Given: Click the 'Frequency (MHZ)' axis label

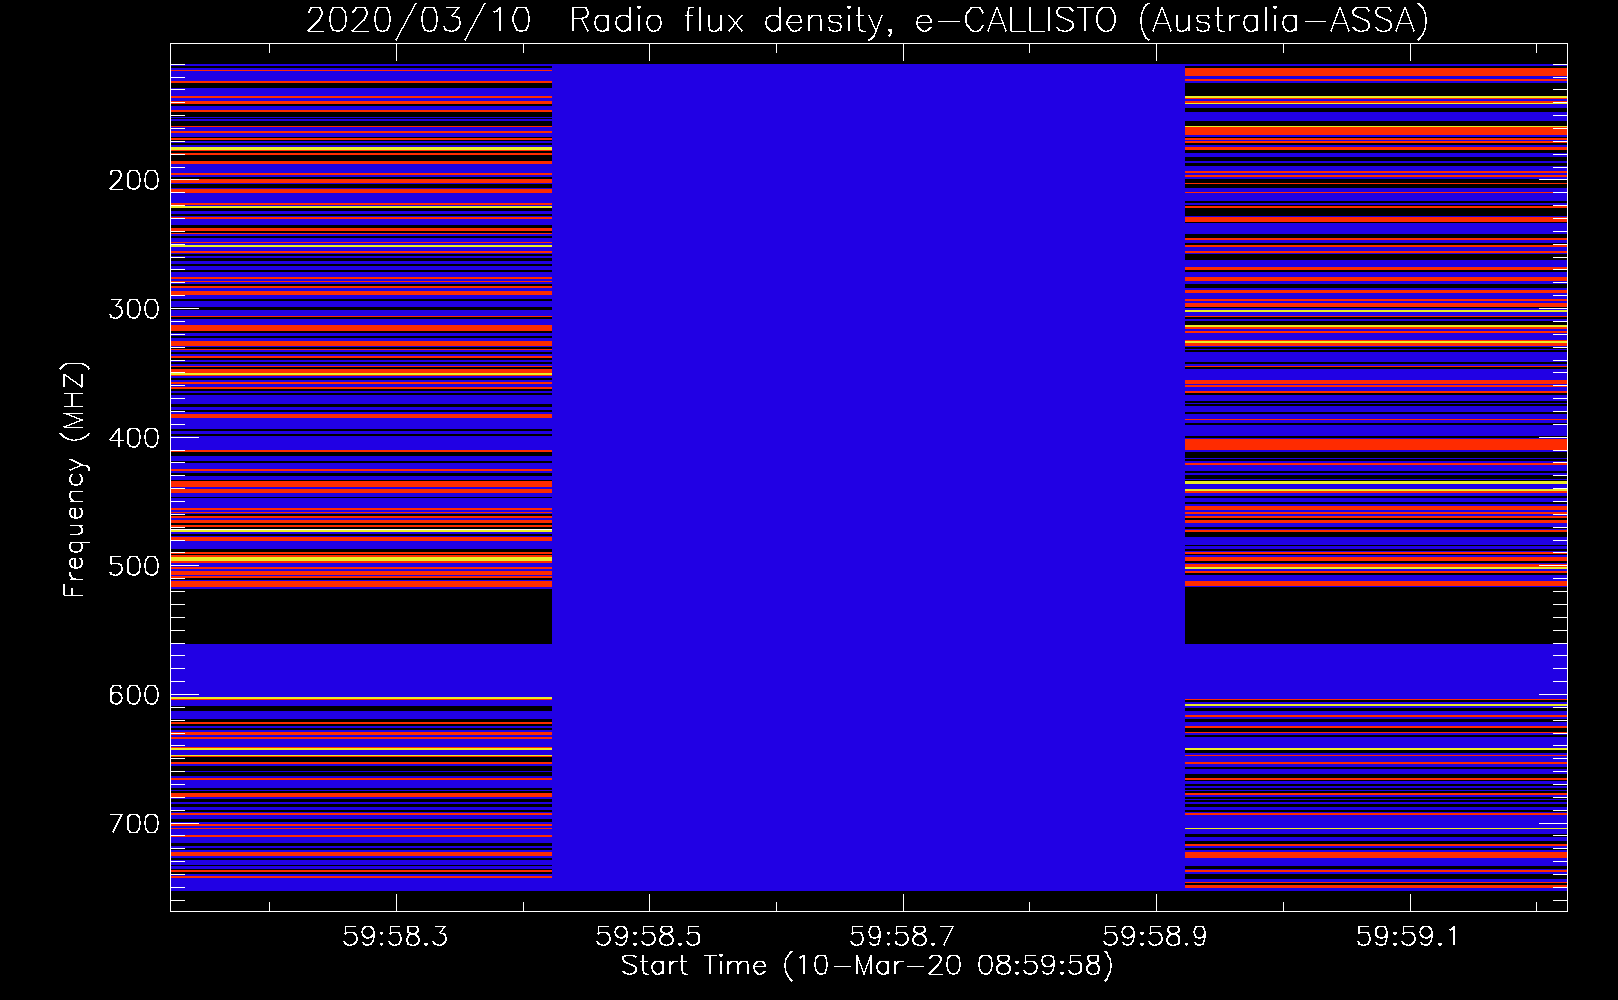Looking at the screenshot, I should [x=74, y=479].
